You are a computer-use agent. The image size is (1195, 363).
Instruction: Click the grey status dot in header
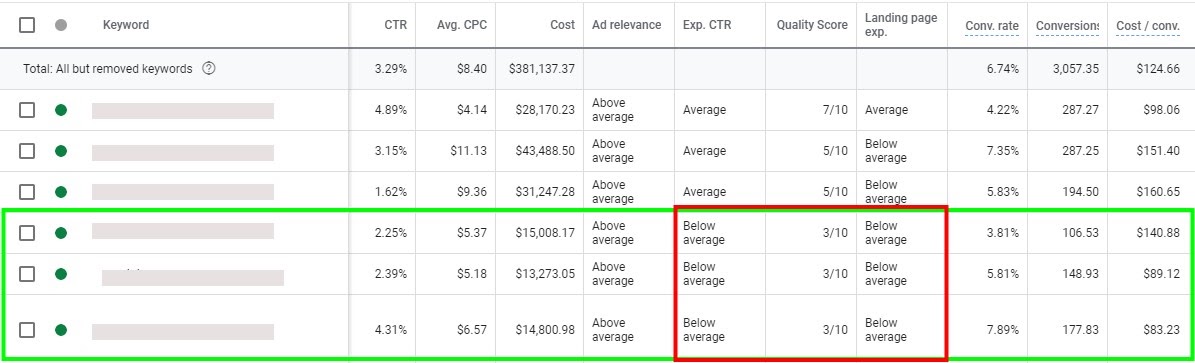[61, 25]
